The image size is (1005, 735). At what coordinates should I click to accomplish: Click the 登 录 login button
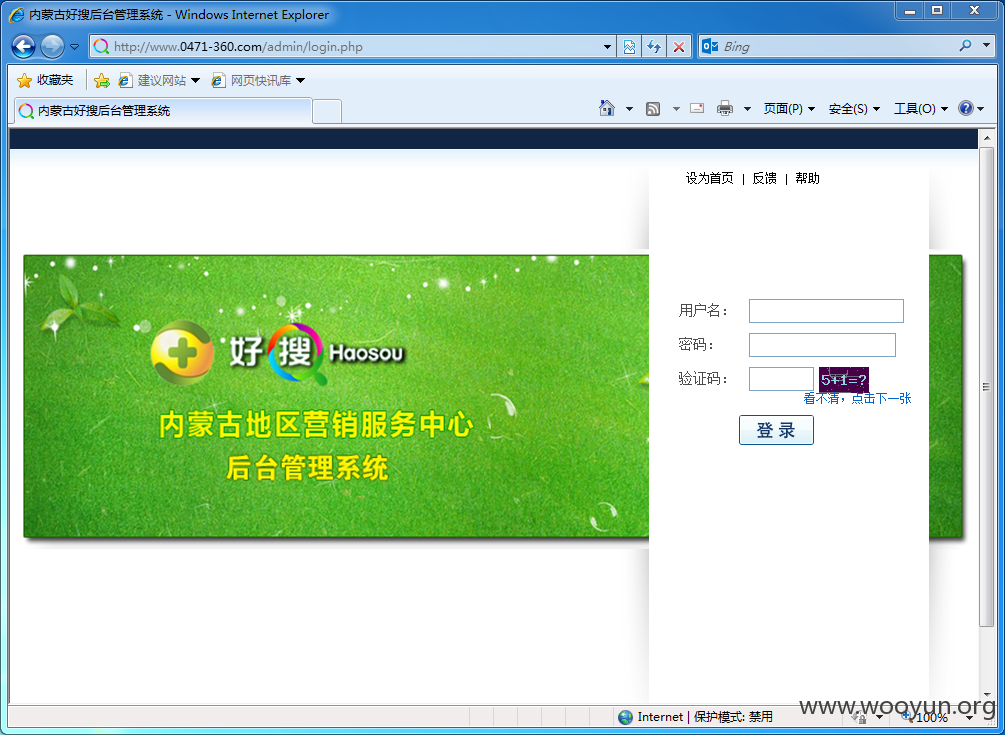coord(776,430)
